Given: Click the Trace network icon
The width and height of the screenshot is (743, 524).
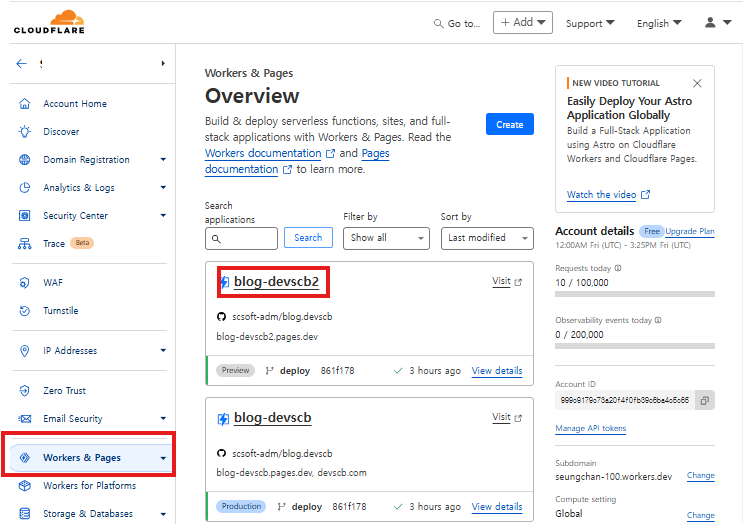Looking at the screenshot, I should pos(25,244).
